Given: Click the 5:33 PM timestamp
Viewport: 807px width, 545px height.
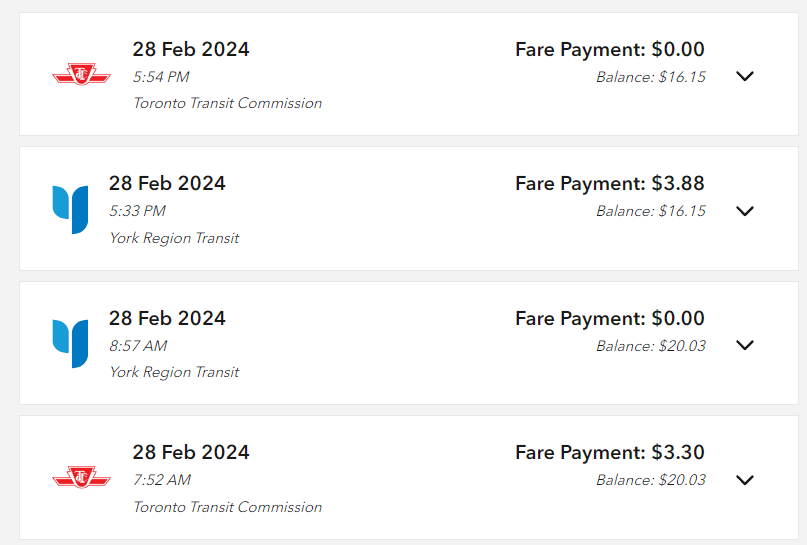Looking at the screenshot, I should click(x=137, y=211).
